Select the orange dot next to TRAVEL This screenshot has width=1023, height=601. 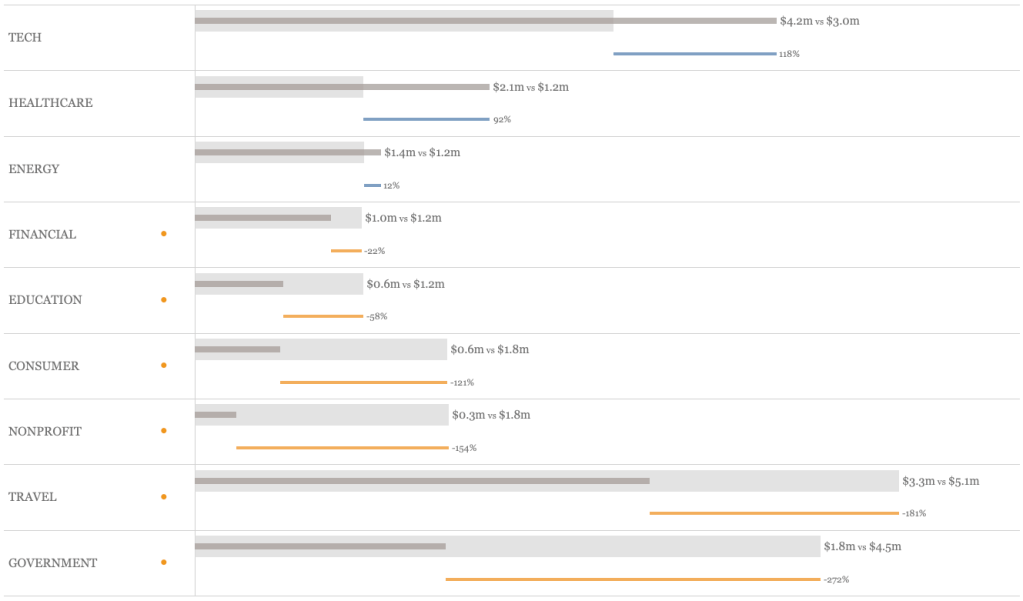[x=164, y=496]
